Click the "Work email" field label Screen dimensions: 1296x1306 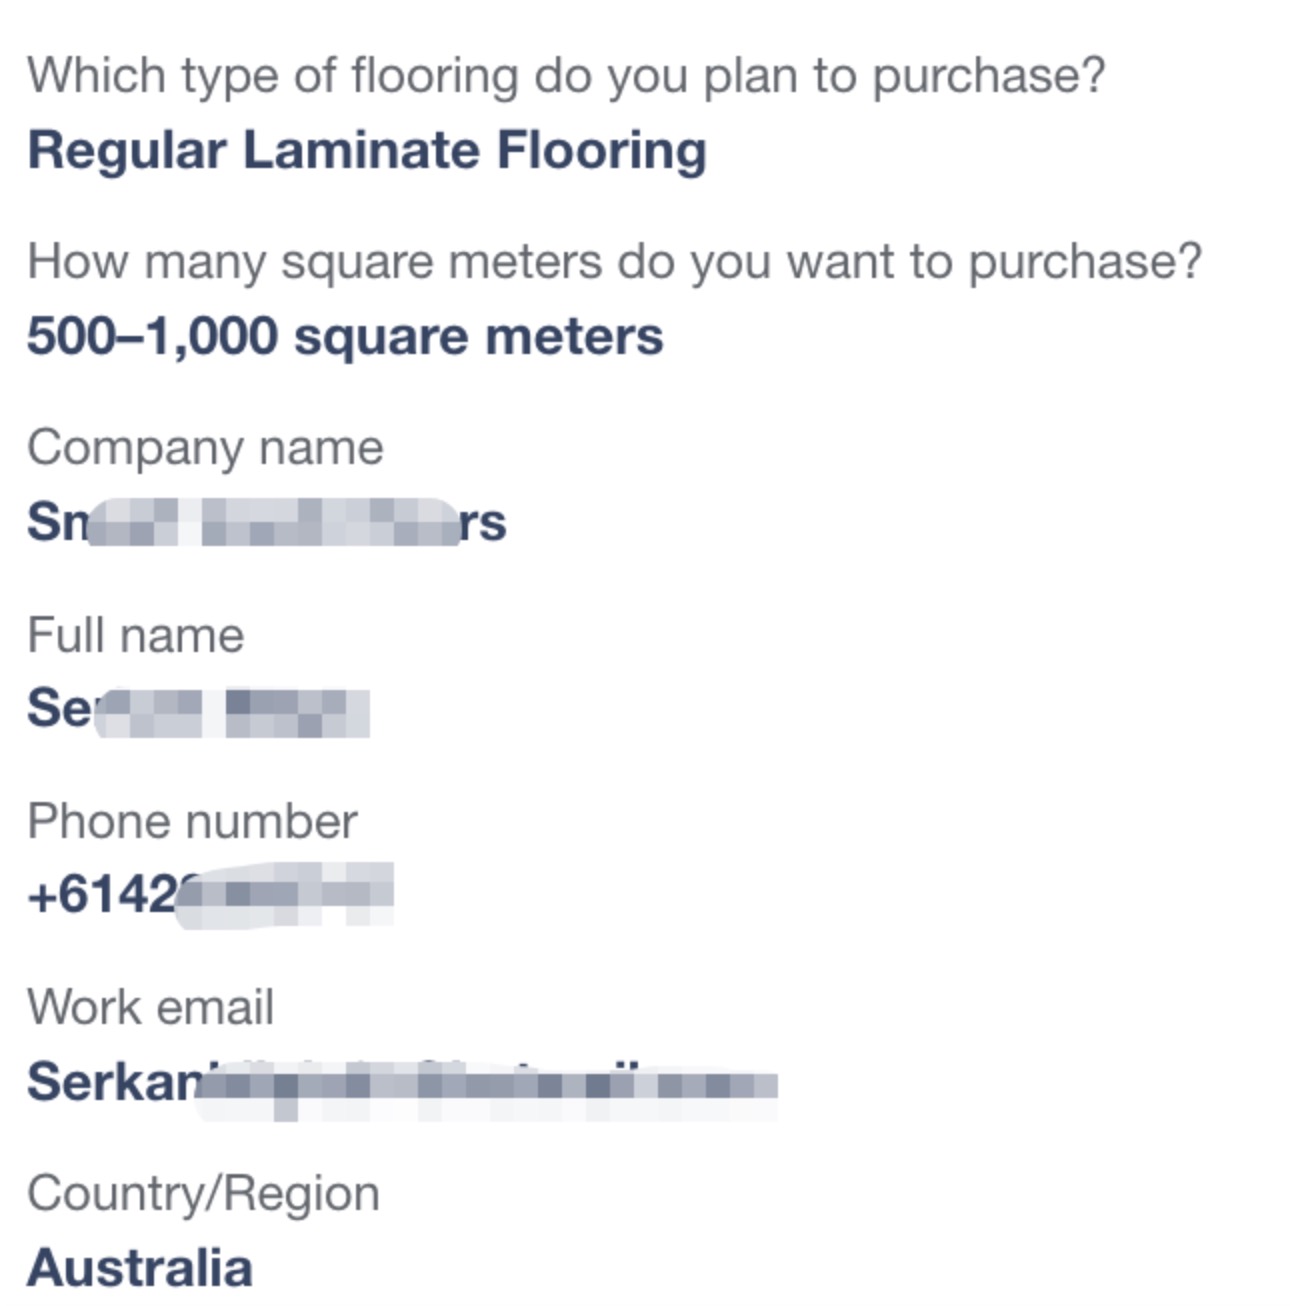coord(150,1007)
